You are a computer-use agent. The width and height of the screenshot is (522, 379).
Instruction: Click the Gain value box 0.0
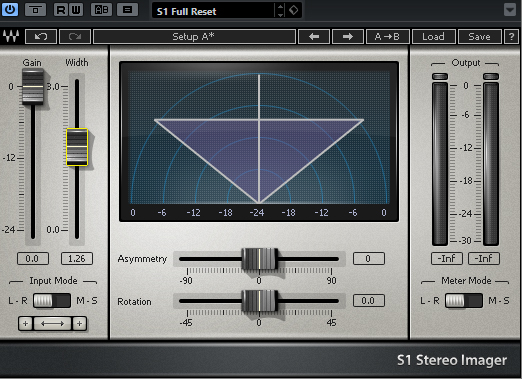33,259
